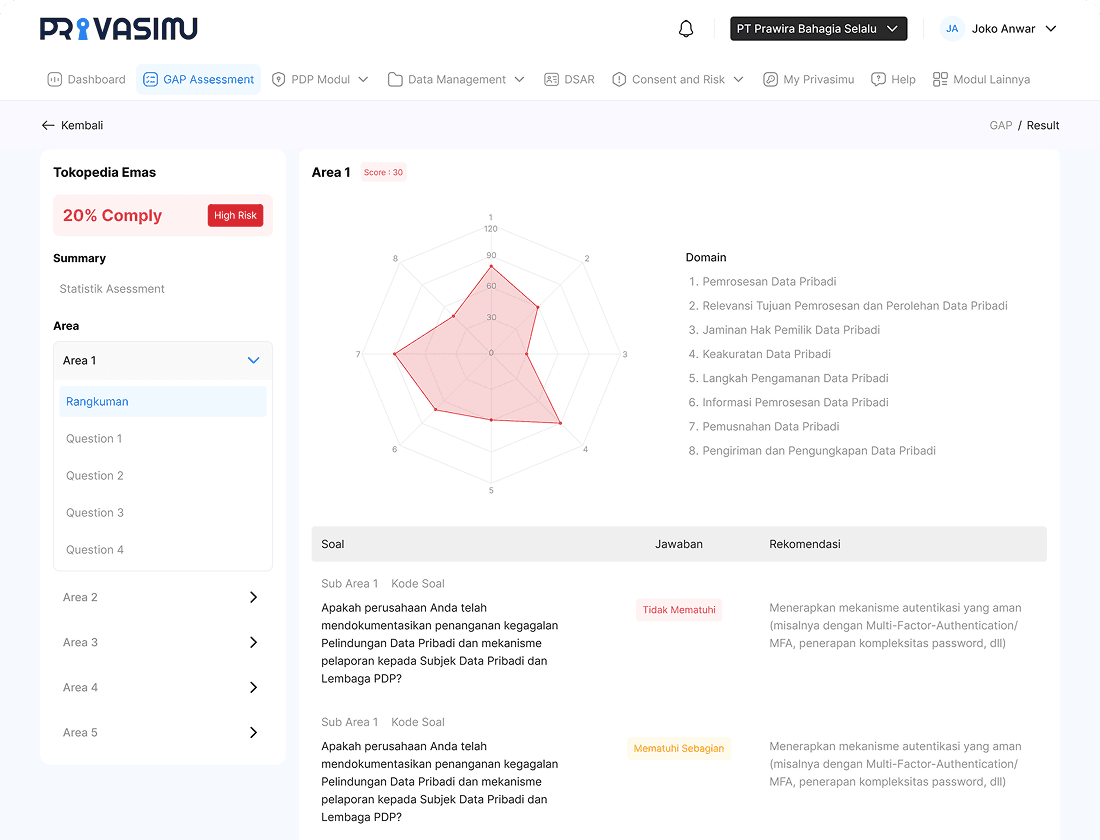1100x840 pixels.
Task: Click the Help question icon
Action: tap(878, 80)
